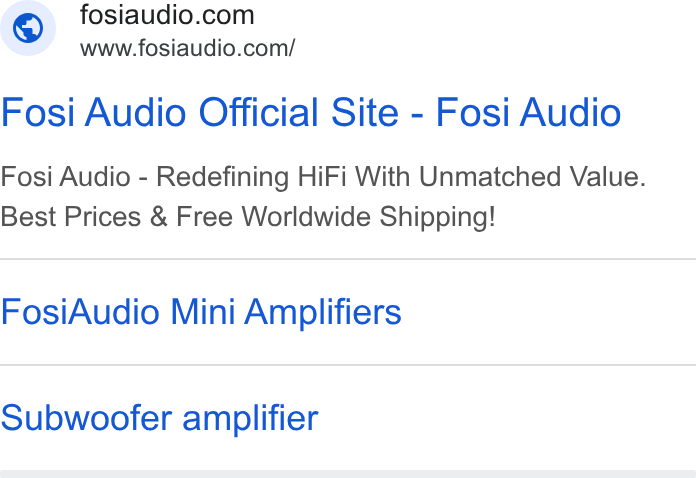The height and width of the screenshot is (478, 696).
Task: Open the Subwoofer amplifier sitelink
Action: pos(160,419)
